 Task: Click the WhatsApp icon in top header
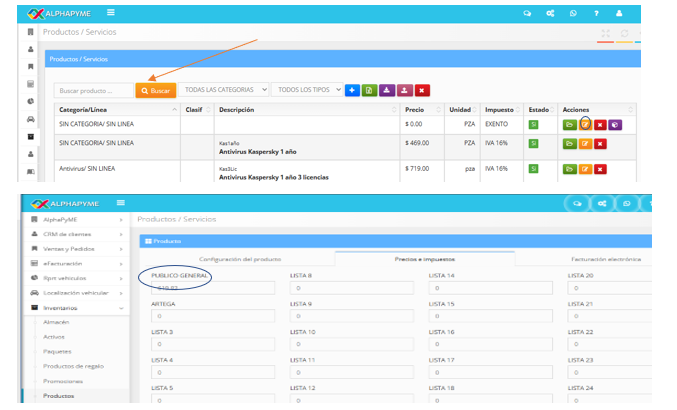tap(573, 13)
